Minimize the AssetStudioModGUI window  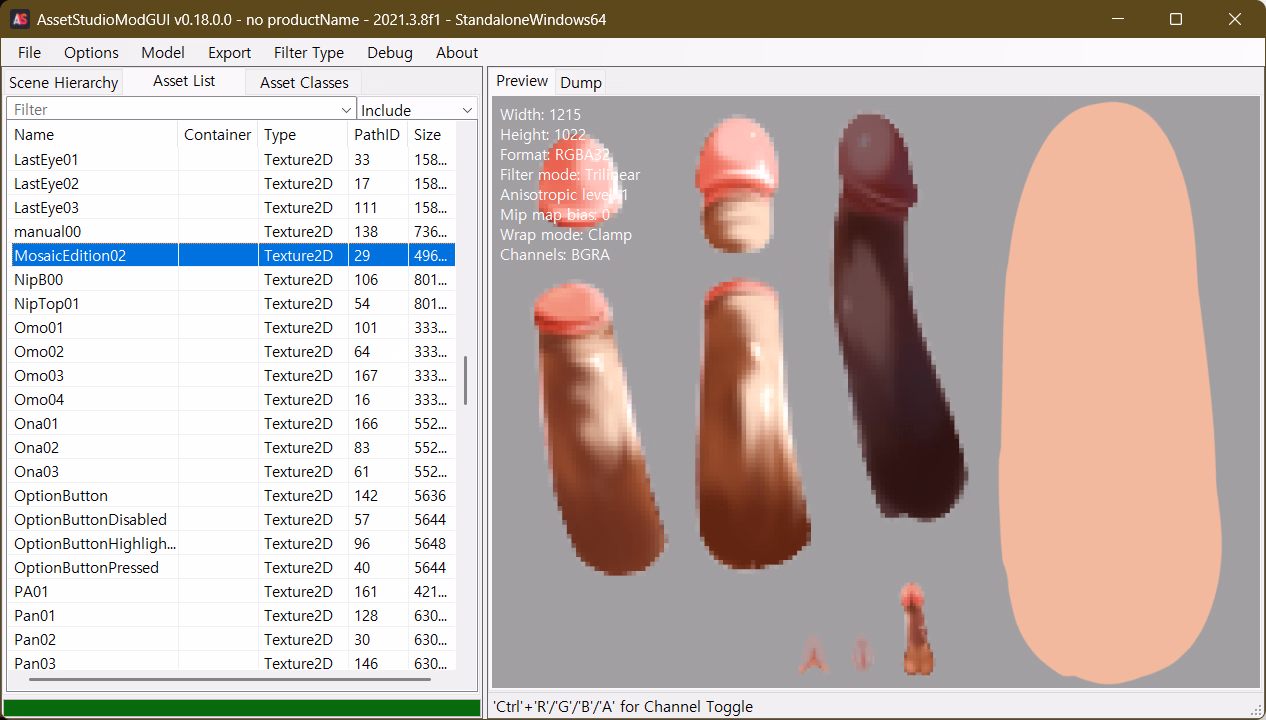point(1129,19)
